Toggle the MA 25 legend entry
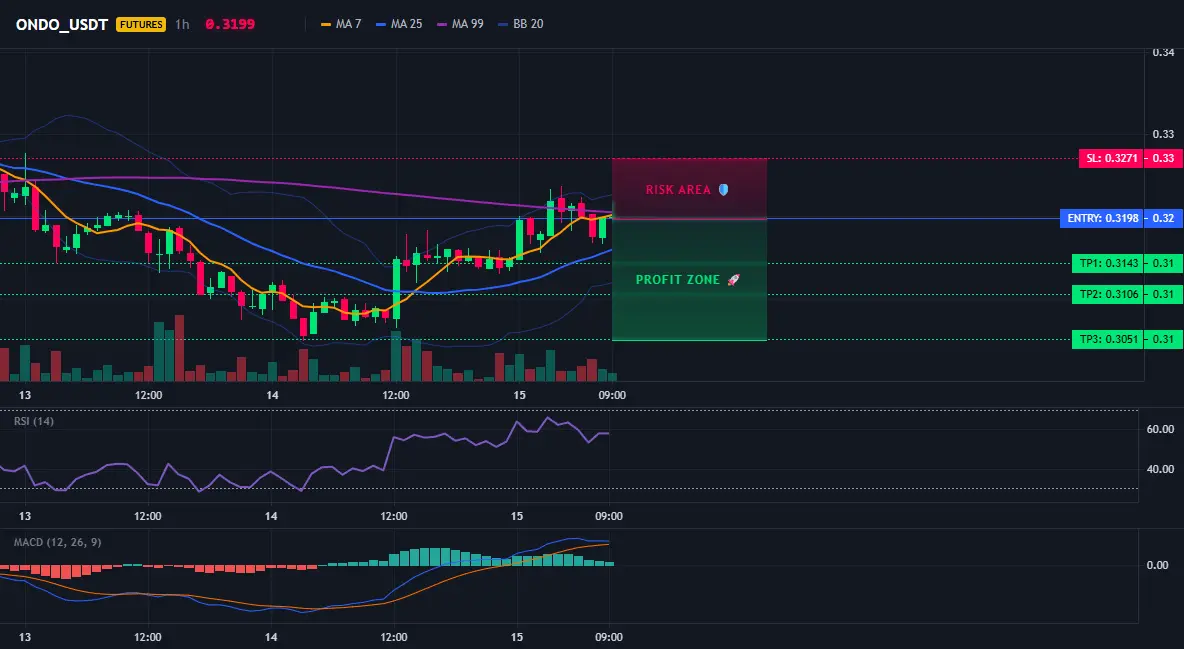The image size is (1184, 649). tap(399, 24)
